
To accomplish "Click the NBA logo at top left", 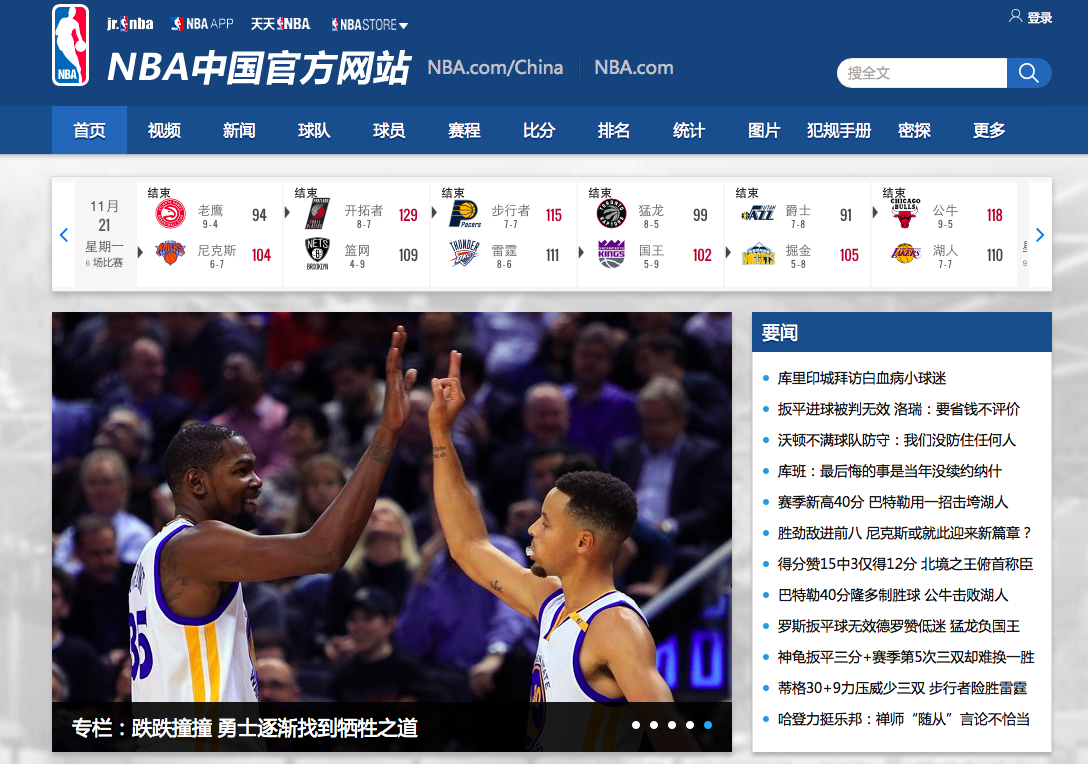I will pyautogui.click(x=70, y=45).
